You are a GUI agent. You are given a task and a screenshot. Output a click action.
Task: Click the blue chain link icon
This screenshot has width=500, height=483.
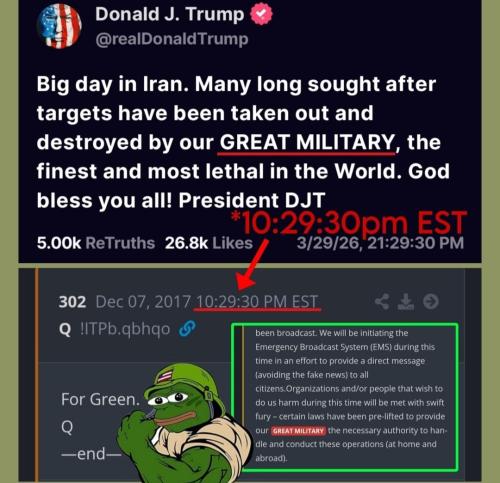pyautogui.click(x=187, y=329)
